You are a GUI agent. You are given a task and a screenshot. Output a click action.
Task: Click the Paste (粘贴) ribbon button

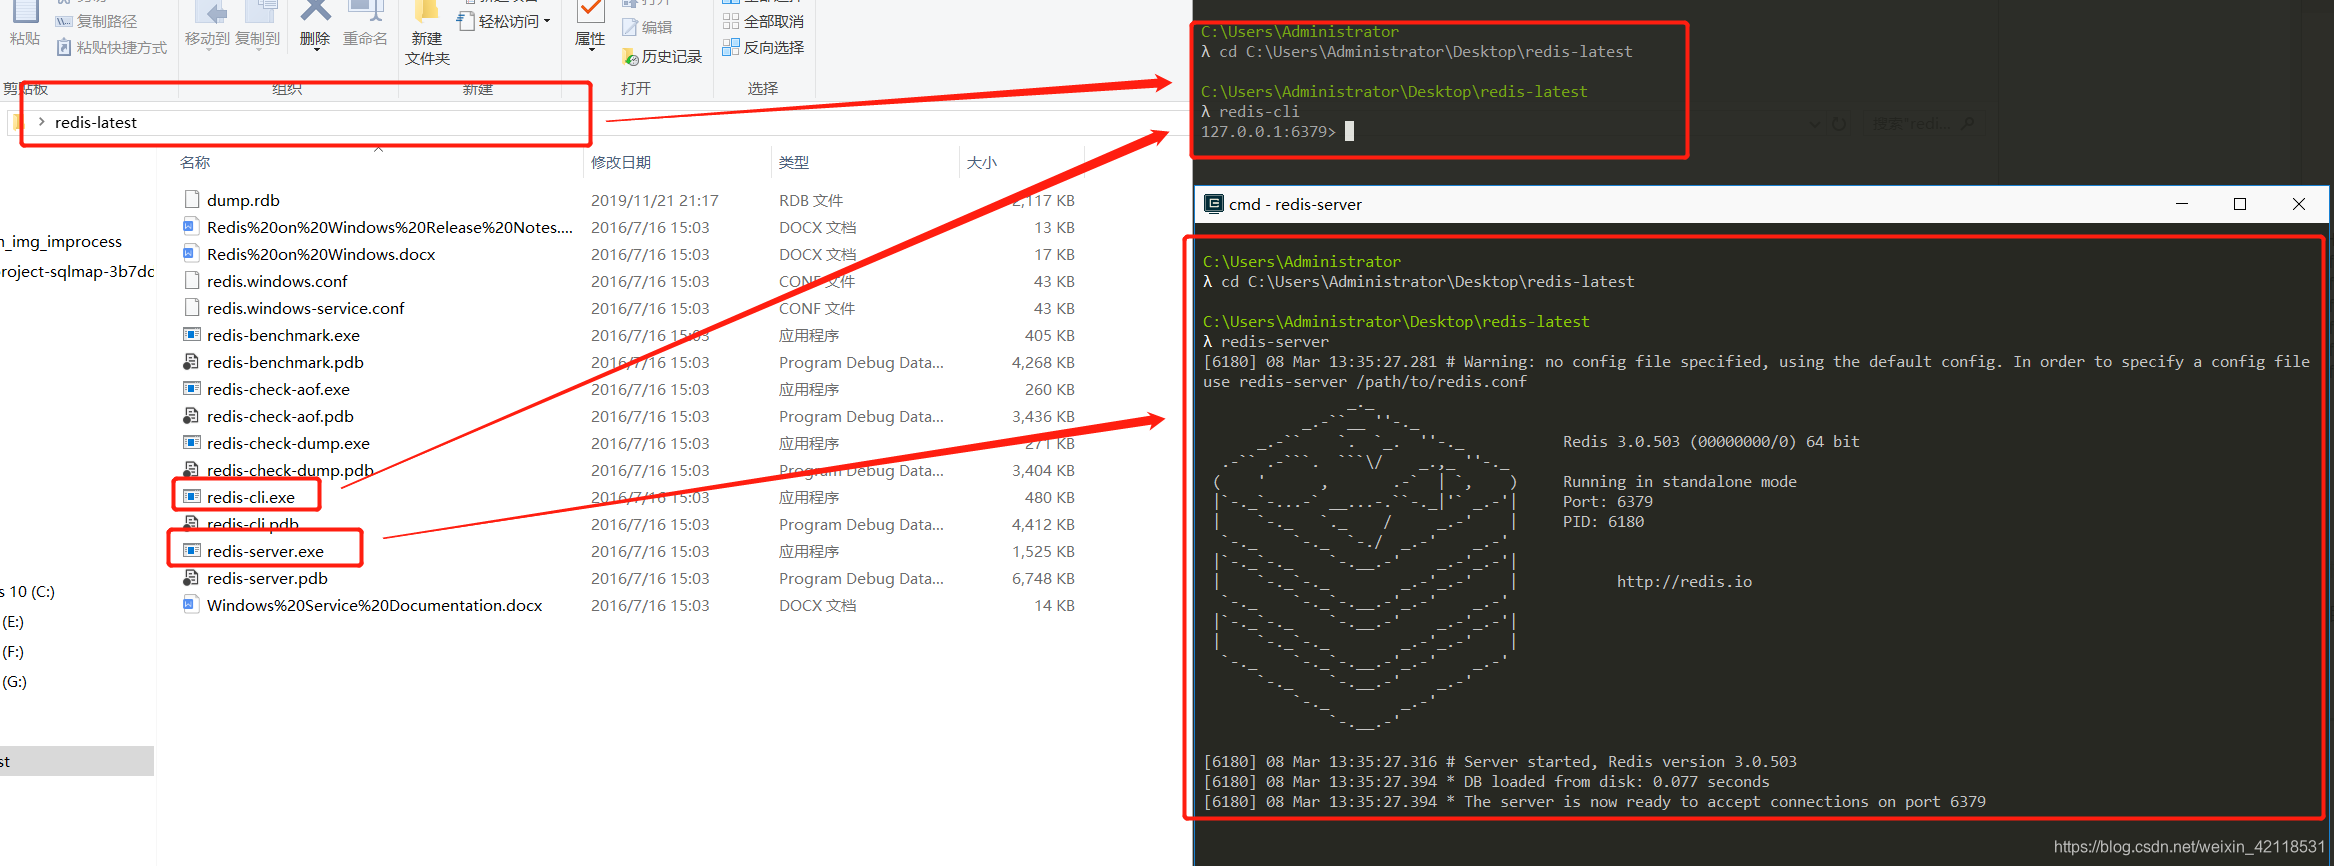pyautogui.click(x=25, y=24)
